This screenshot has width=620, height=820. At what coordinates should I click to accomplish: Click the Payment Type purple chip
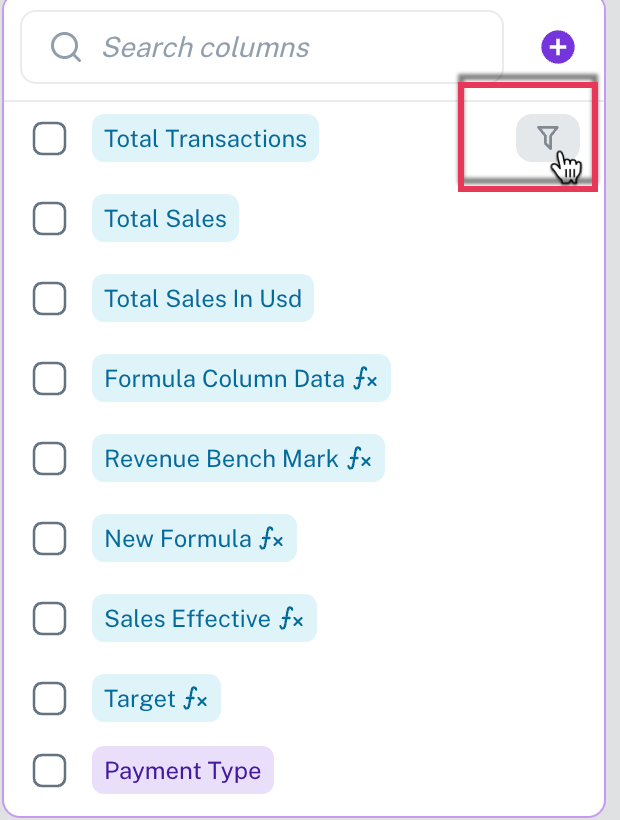183,770
